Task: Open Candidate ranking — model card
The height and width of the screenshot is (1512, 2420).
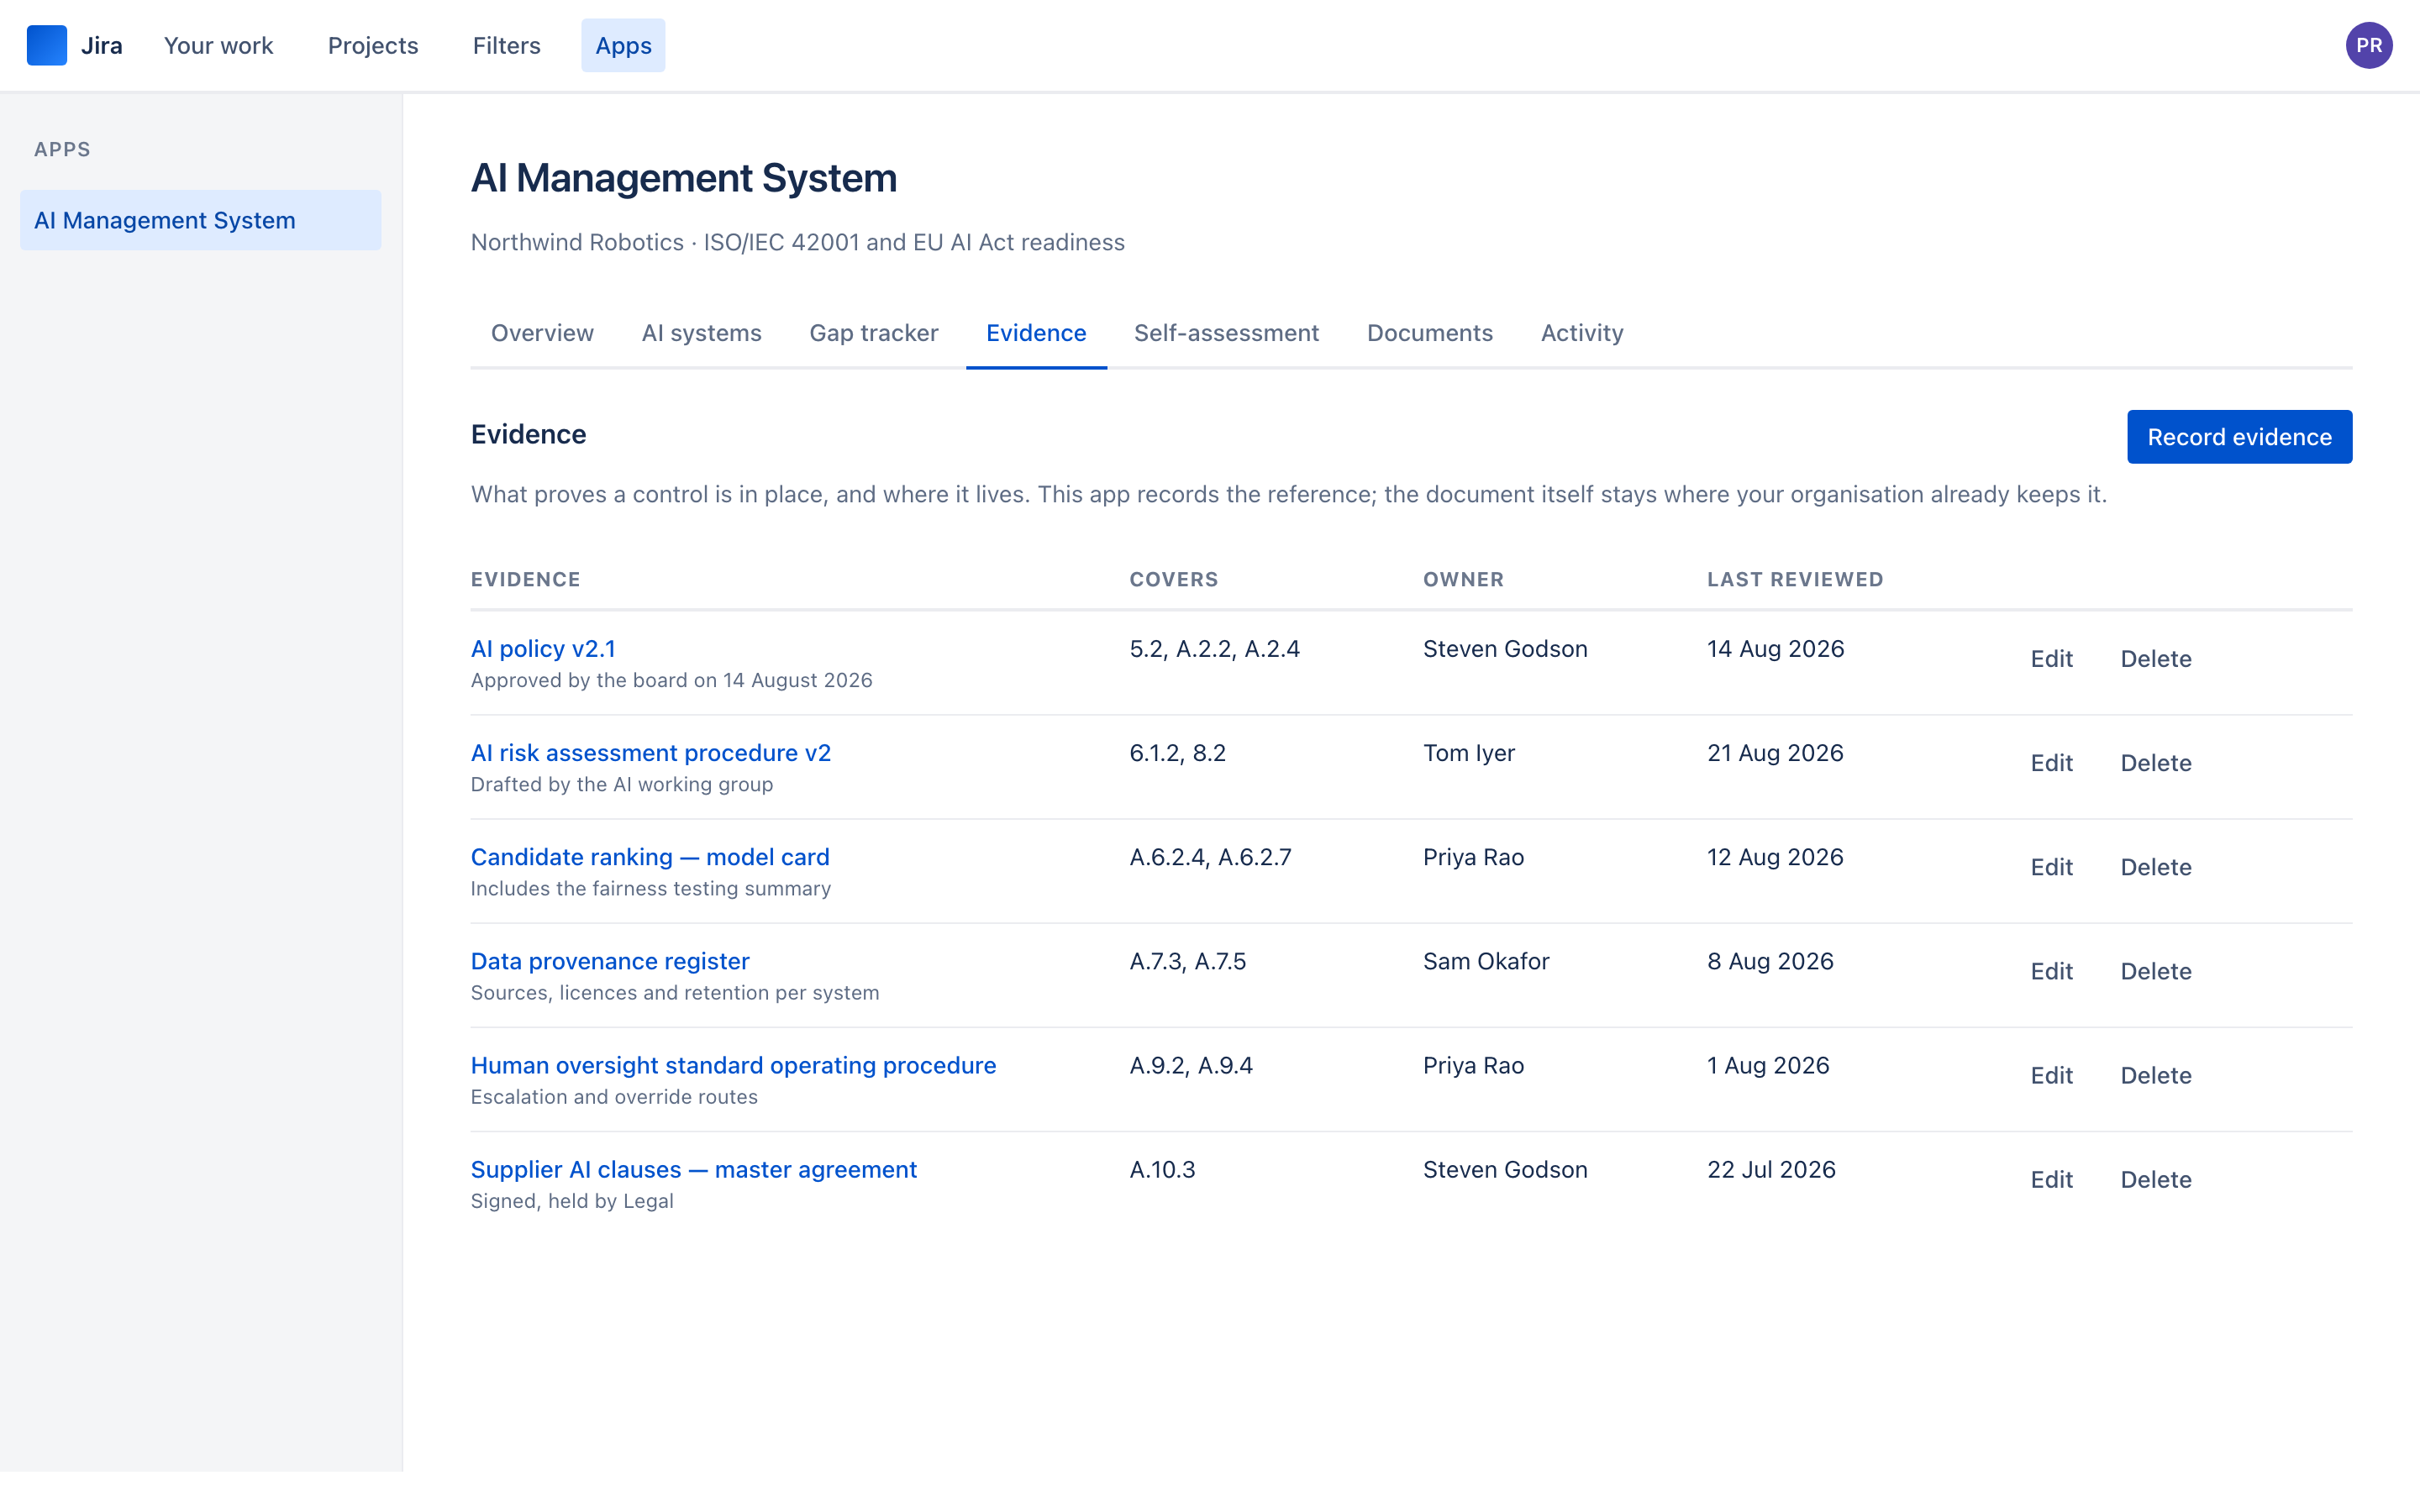Action: tap(650, 857)
